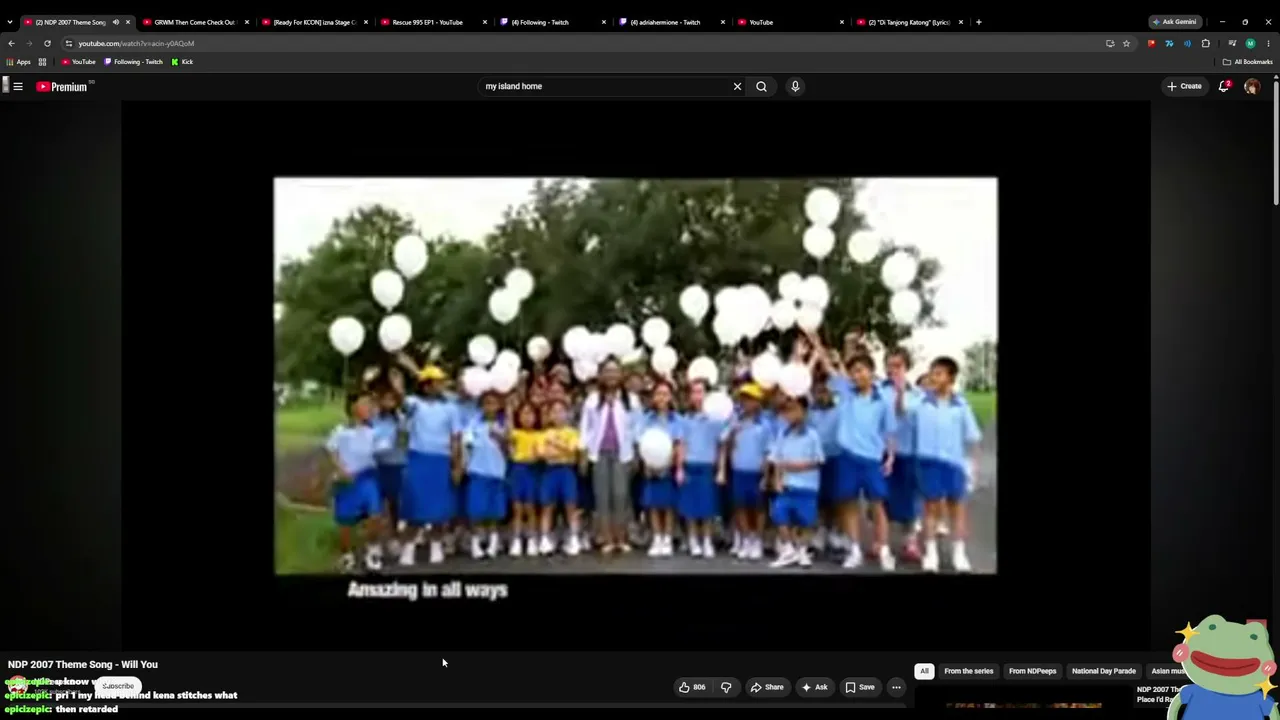Select National Day Parade chip

pos(1104,671)
